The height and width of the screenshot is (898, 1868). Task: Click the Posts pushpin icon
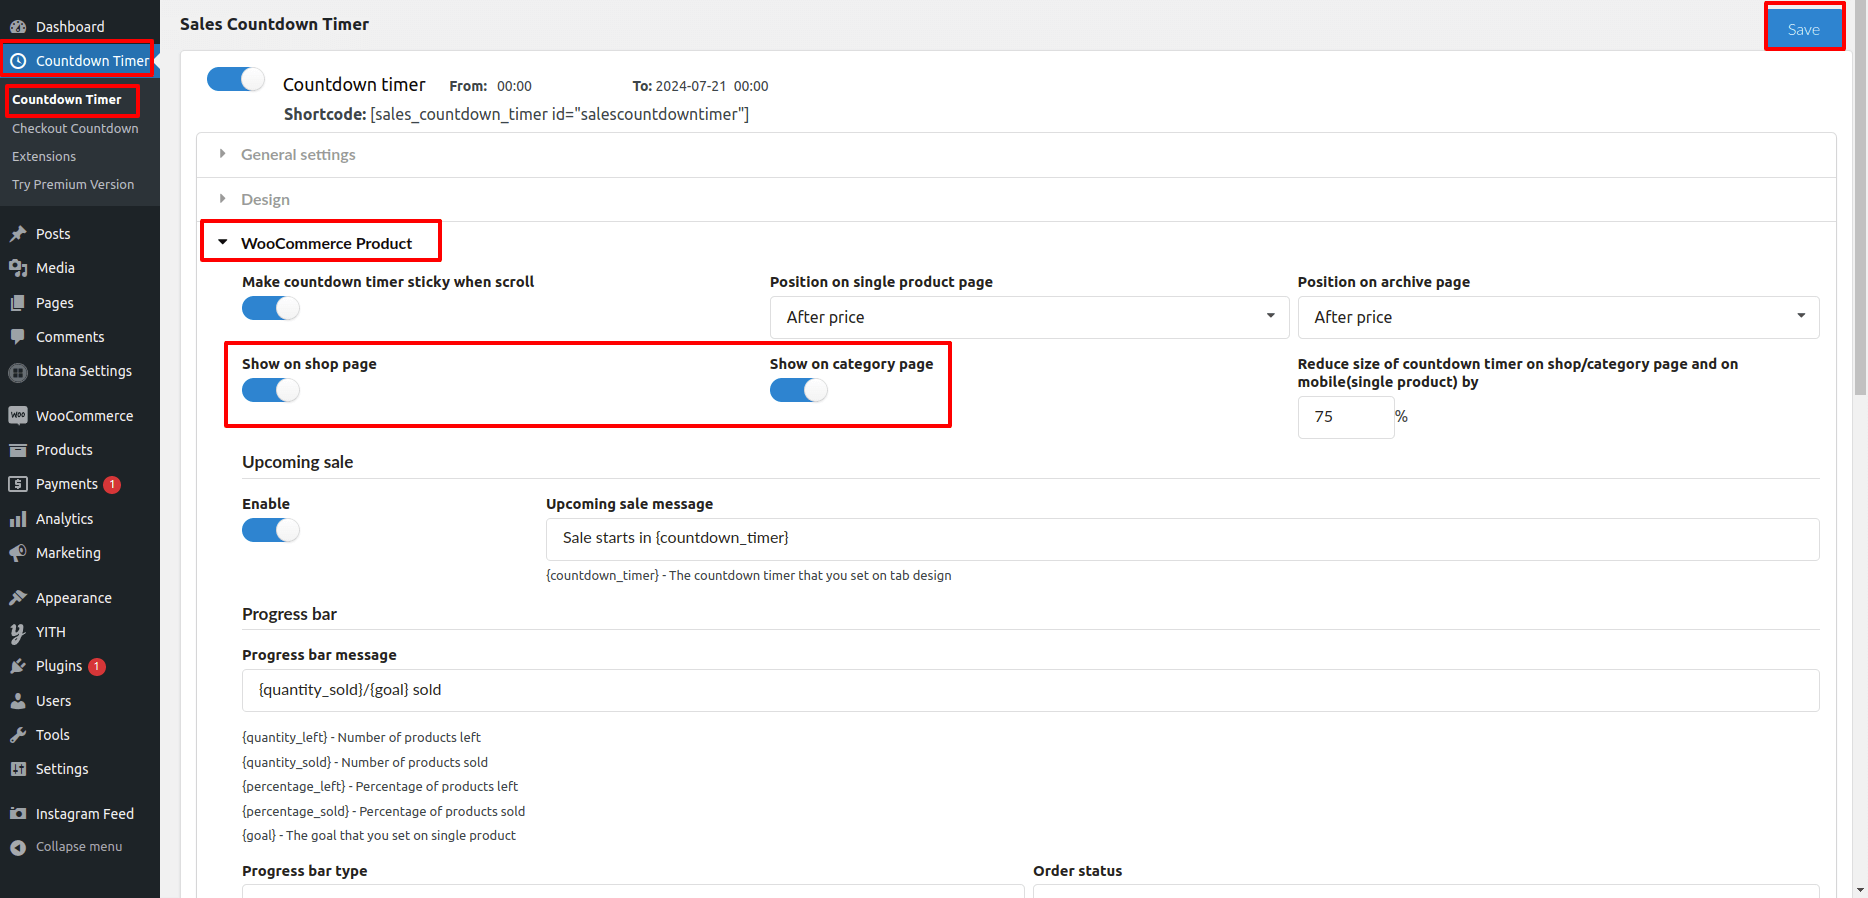pos(18,234)
